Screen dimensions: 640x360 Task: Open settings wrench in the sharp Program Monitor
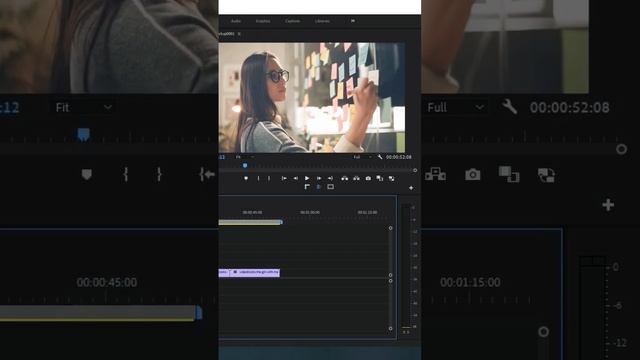click(x=380, y=157)
